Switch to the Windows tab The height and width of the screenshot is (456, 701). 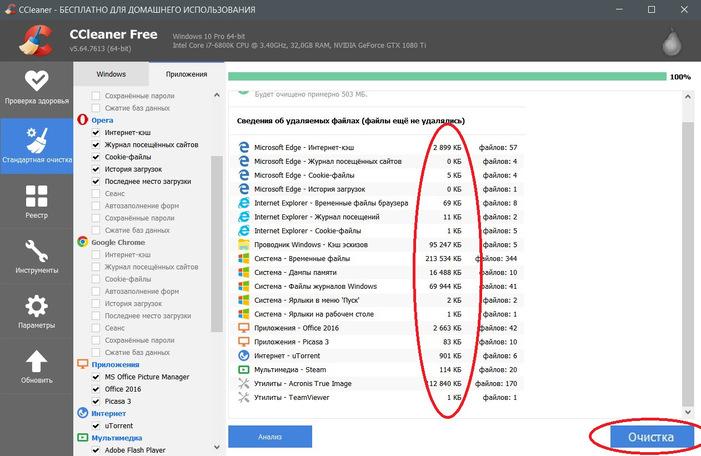tap(111, 74)
